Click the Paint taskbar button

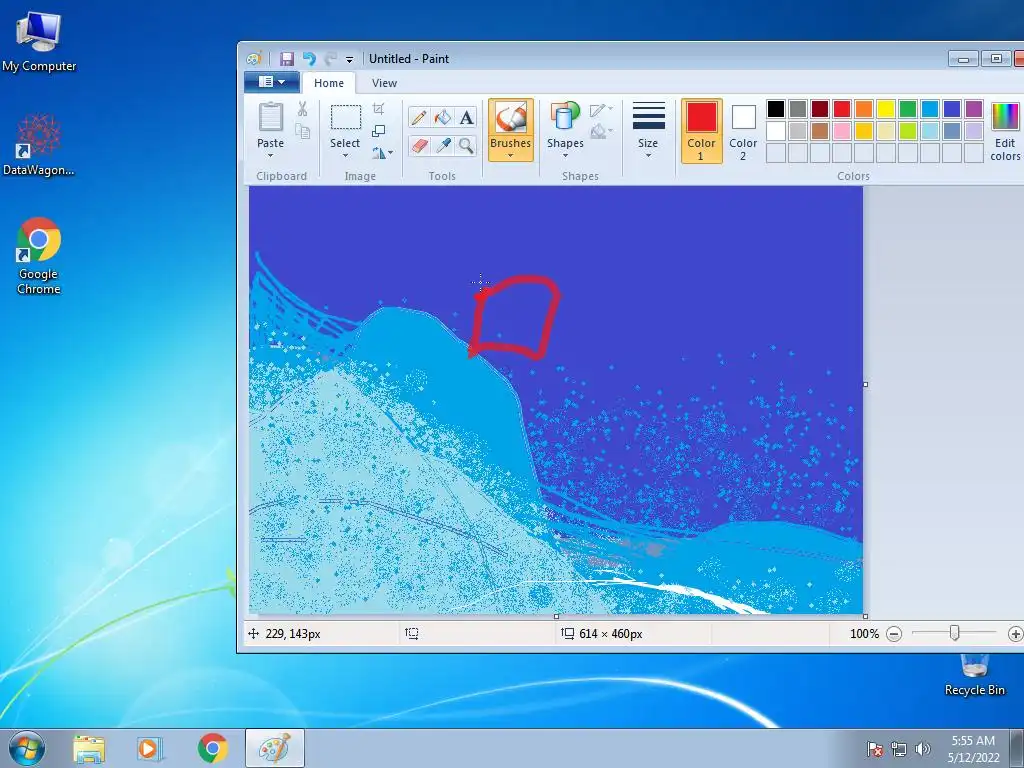275,748
